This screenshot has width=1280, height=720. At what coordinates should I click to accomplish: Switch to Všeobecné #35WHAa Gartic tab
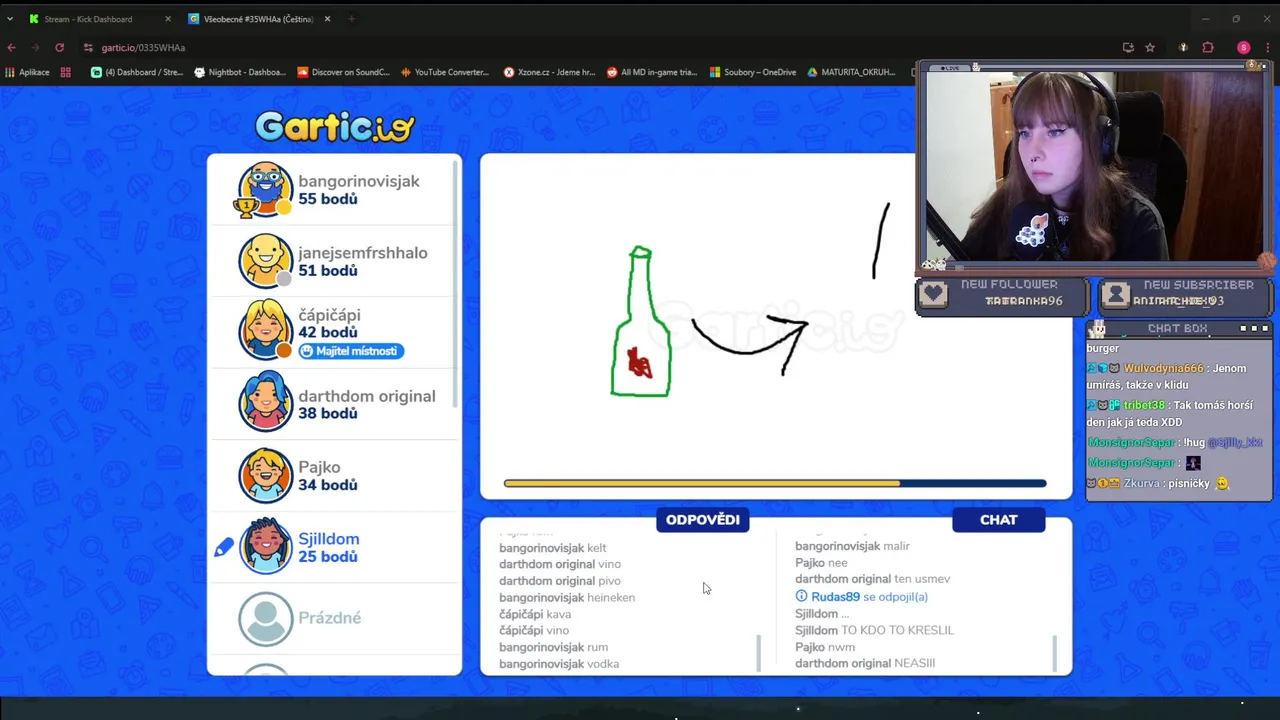click(x=259, y=19)
